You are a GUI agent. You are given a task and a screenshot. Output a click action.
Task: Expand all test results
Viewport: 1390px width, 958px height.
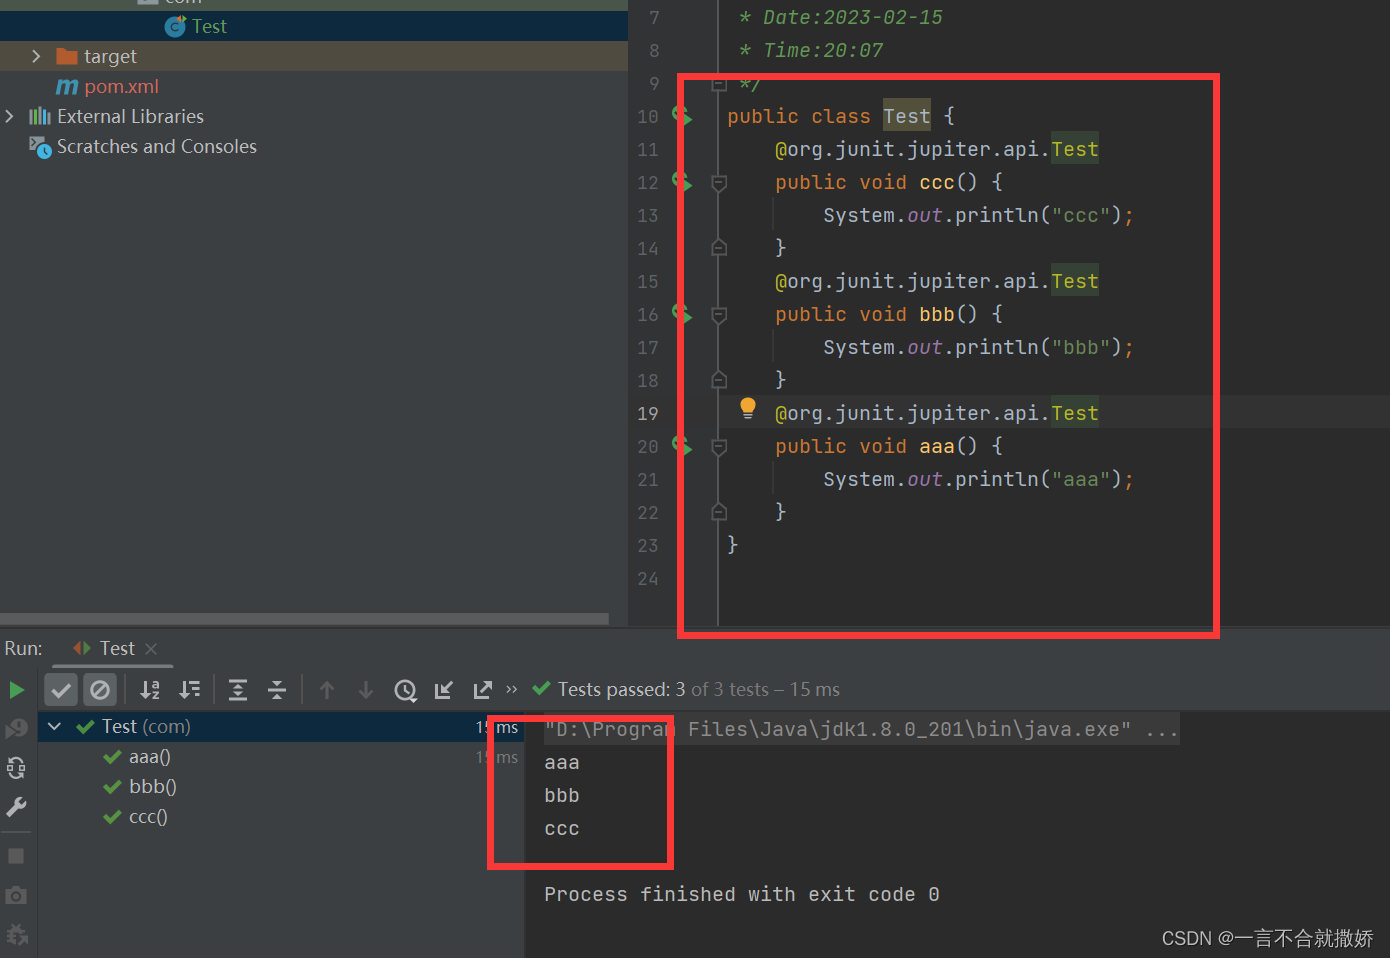coord(238,690)
